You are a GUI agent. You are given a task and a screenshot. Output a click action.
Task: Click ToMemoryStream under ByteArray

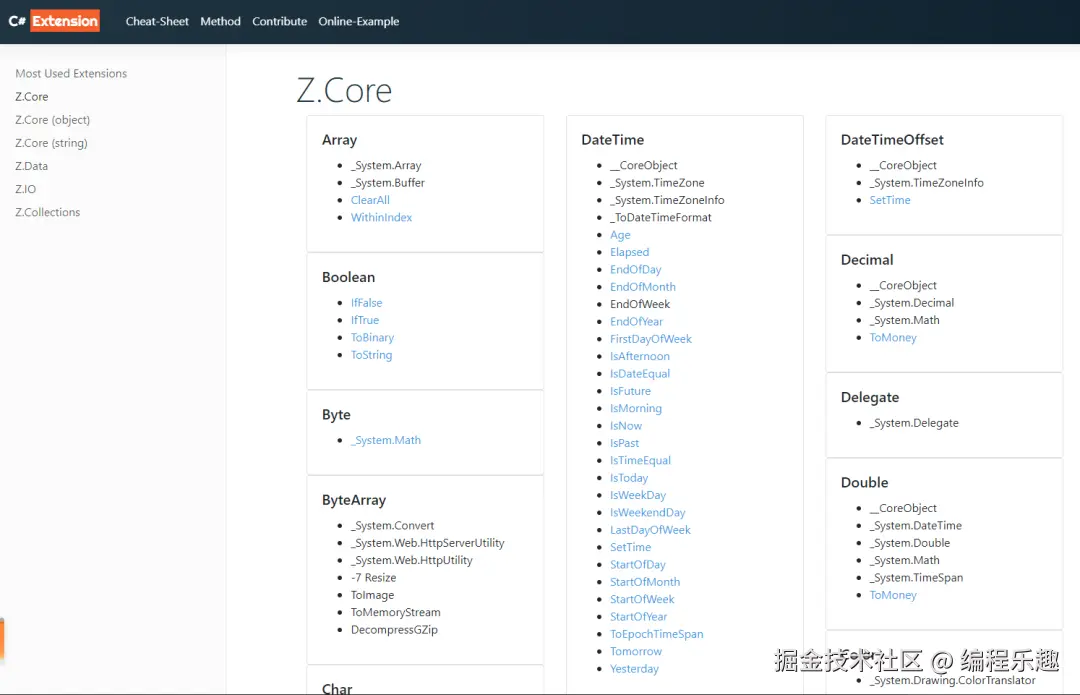point(395,612)
